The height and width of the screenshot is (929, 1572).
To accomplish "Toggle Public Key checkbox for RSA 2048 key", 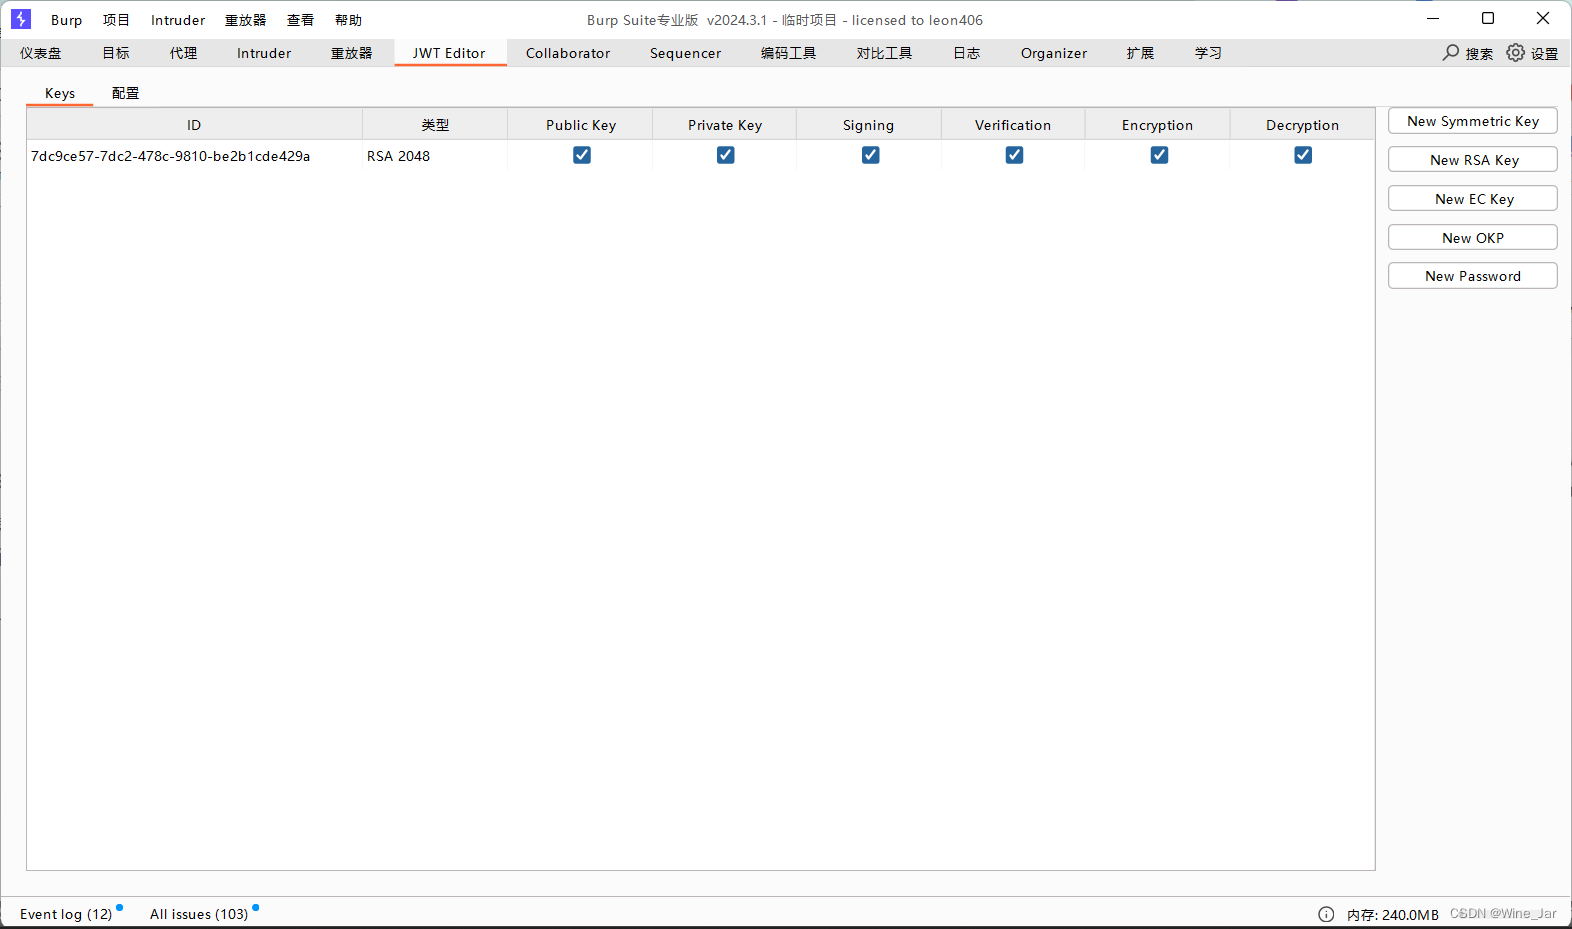I will point(582,155).
